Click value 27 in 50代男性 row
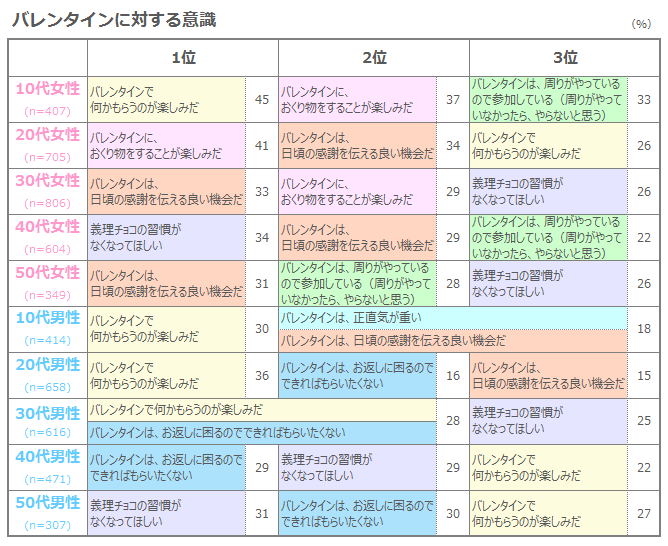The image size is (668, 546). pyautogui.click(x=644, y=514)
